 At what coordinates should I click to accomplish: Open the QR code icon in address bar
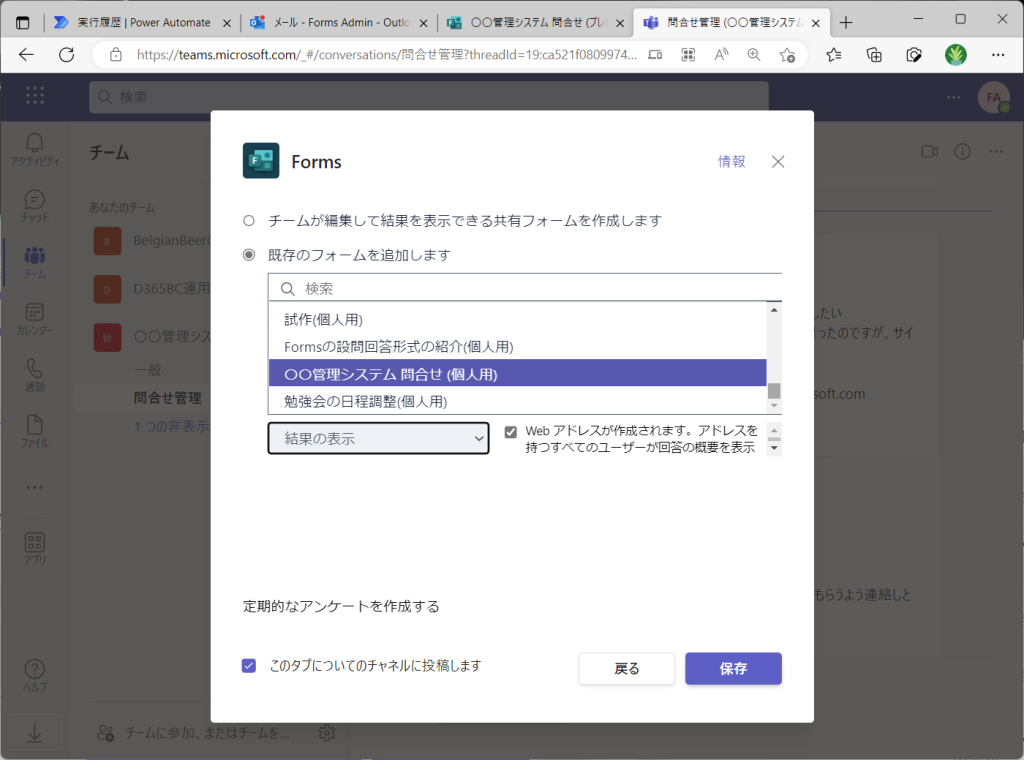[x=688, y=55]
